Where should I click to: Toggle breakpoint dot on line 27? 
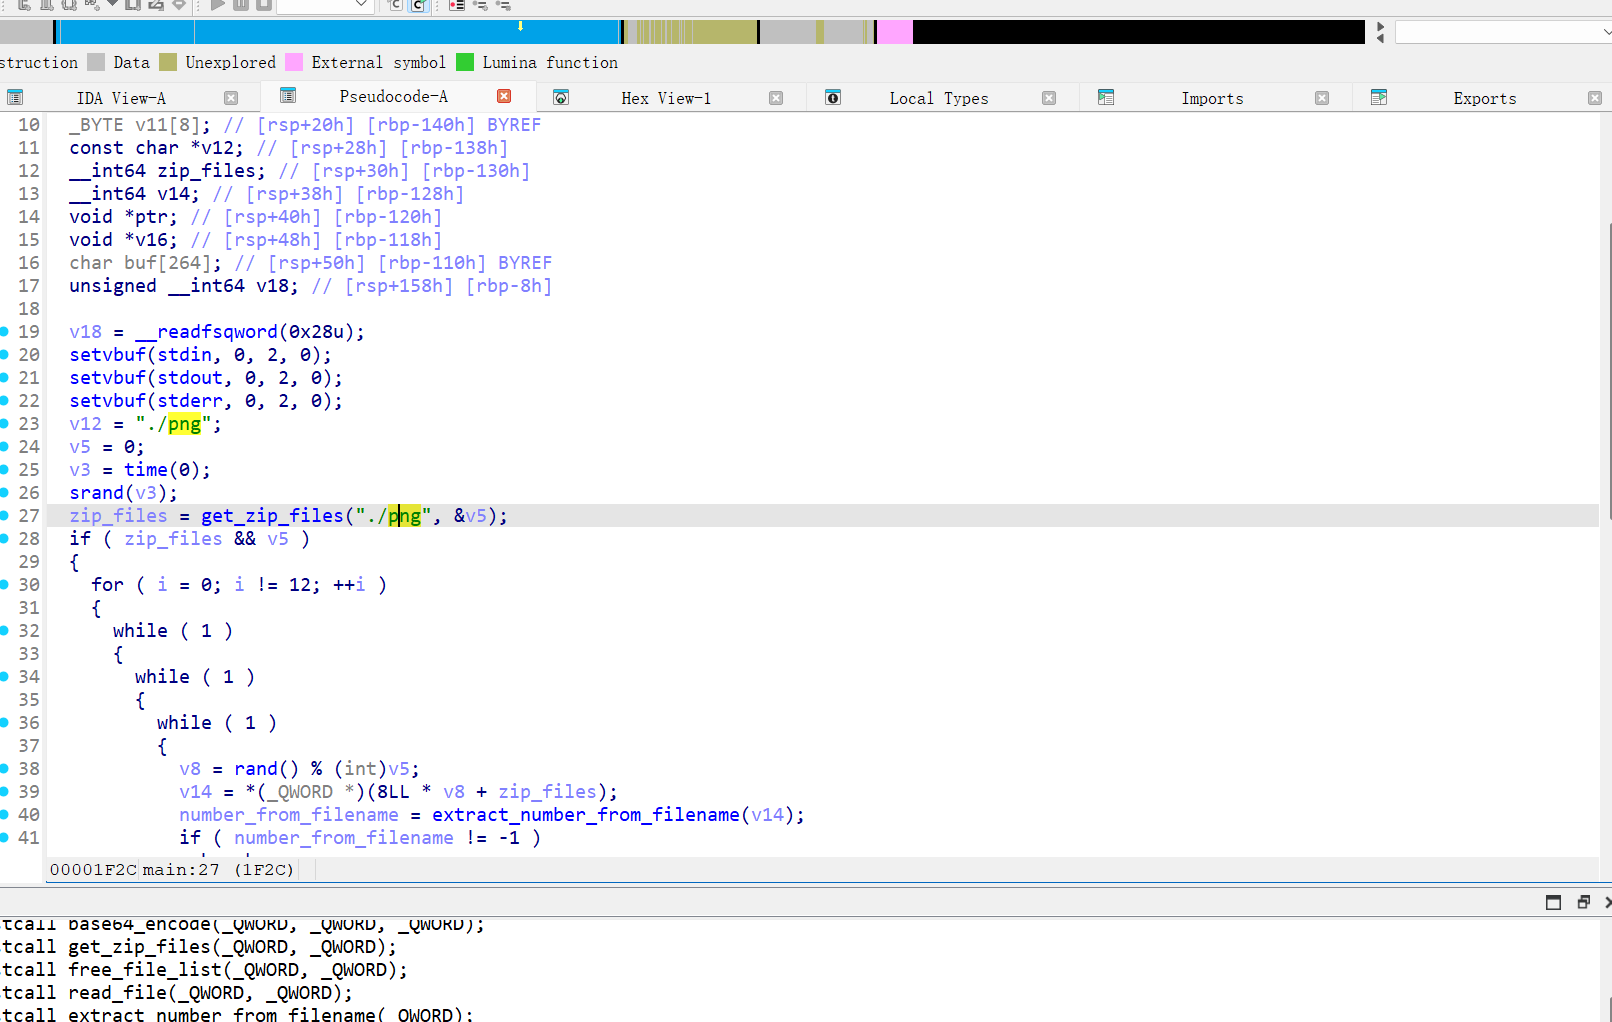tap(5, 516)
